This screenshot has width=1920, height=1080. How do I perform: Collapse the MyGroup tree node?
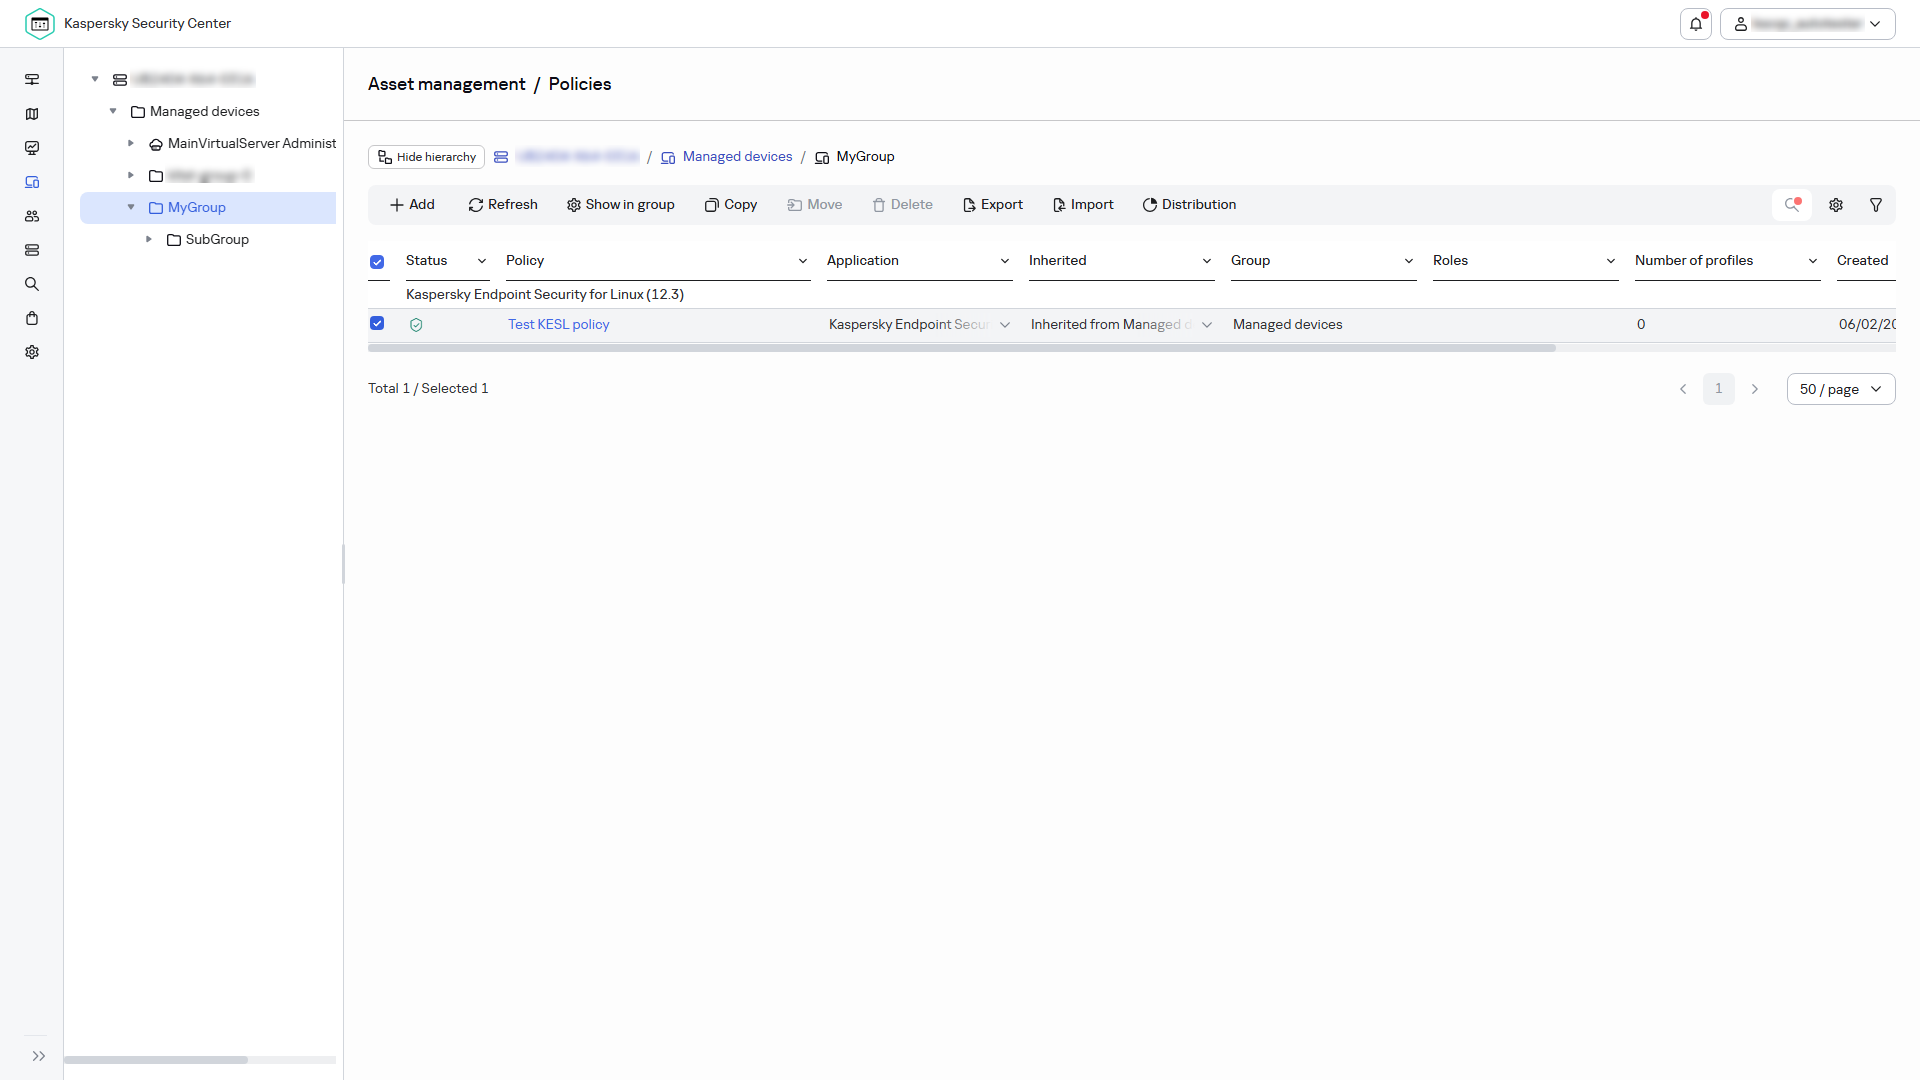[131, 207]
